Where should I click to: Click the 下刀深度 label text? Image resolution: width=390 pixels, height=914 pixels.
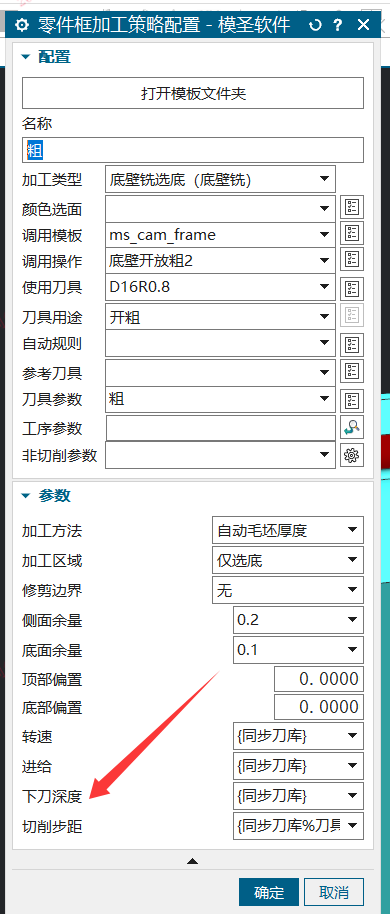pos(52,796)
